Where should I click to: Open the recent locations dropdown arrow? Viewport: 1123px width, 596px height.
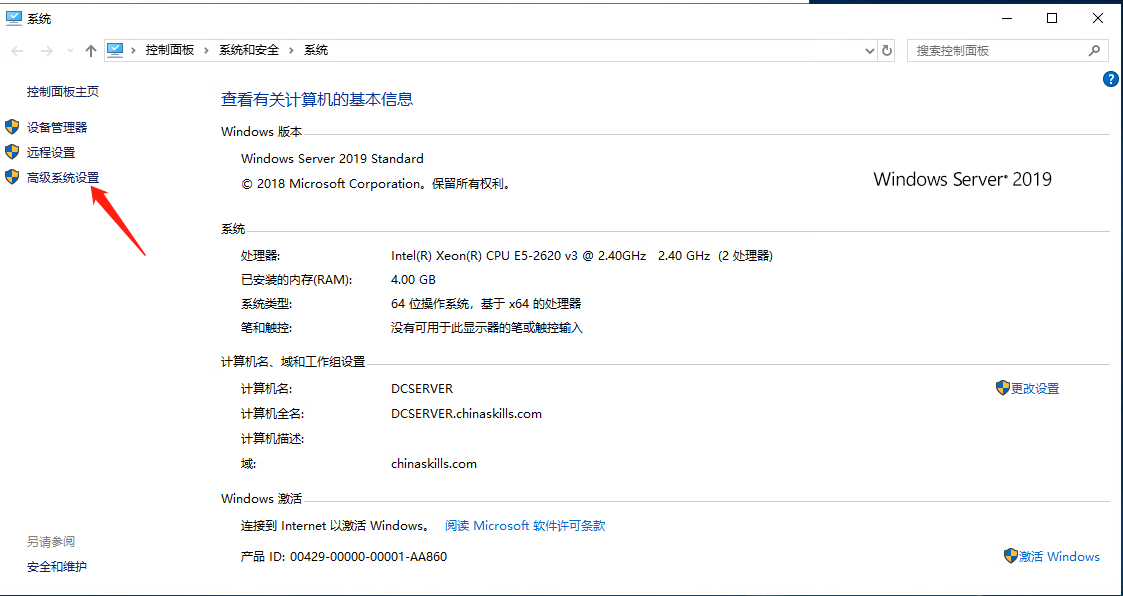[69, 51]
